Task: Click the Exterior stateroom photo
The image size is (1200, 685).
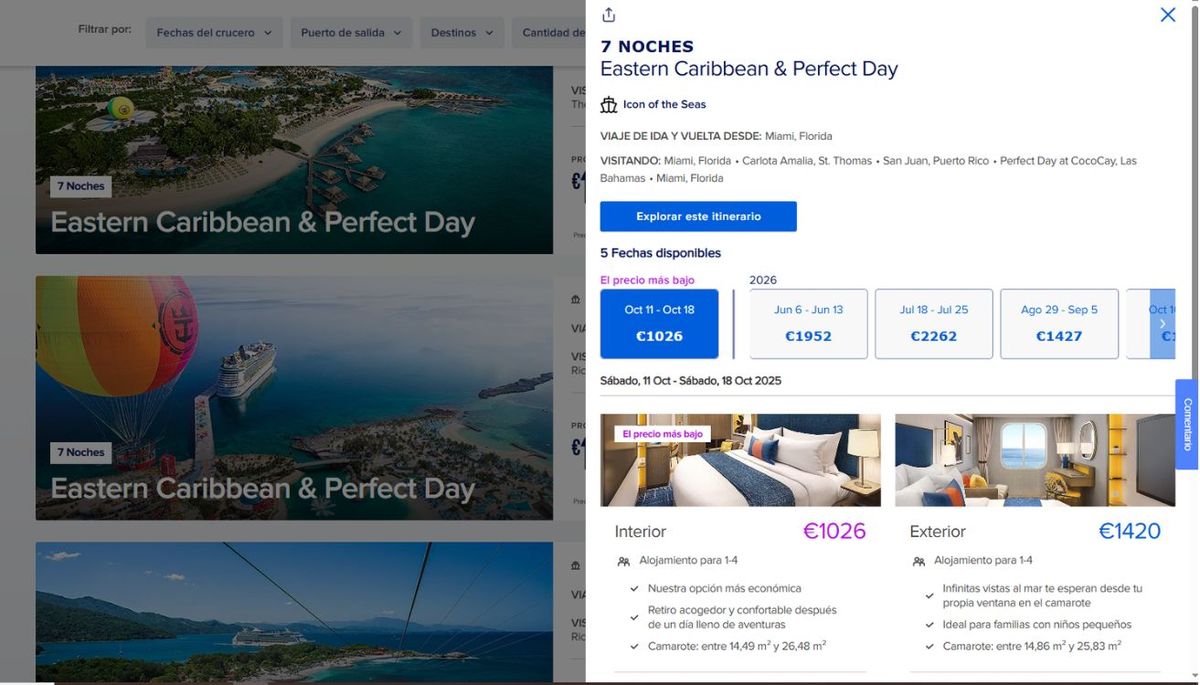Action: (1035, 460)
